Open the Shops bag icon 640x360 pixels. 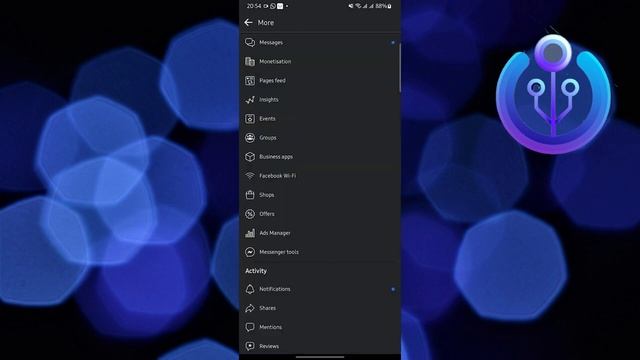250,195
